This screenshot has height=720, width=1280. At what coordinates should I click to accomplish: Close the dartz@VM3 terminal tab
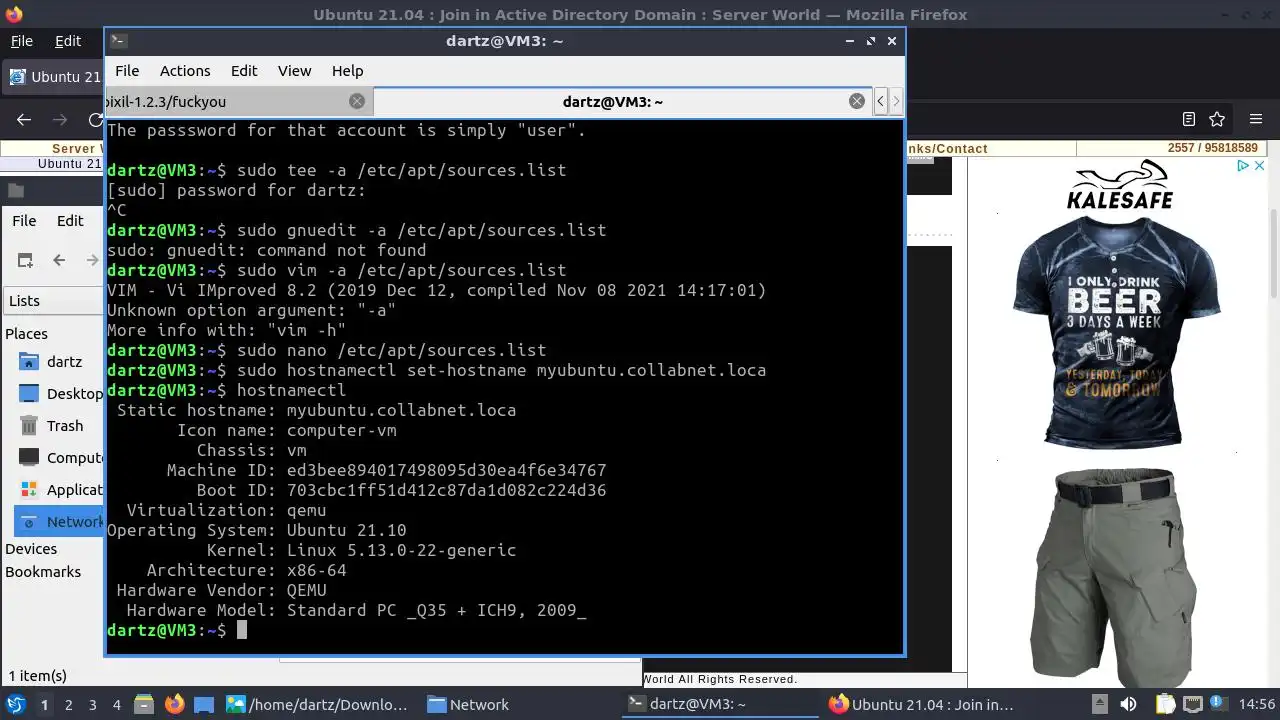(857, 101)
